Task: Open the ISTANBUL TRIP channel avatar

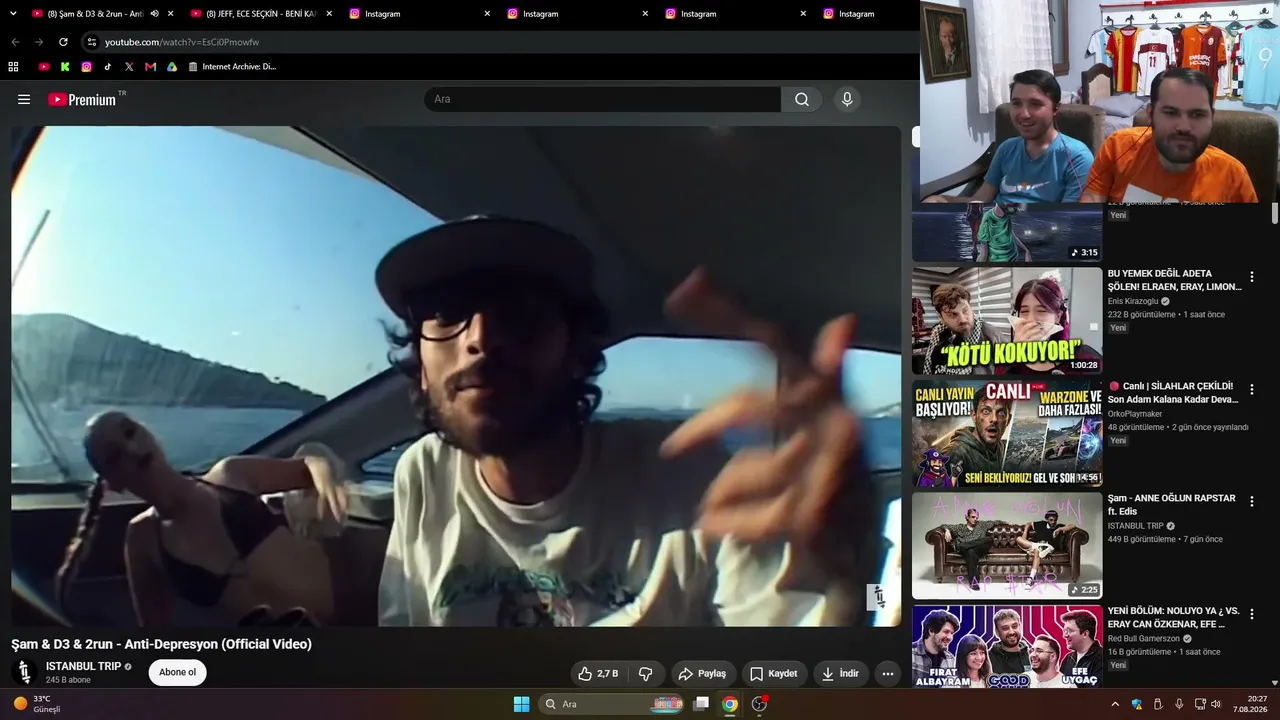Action: tap(26, 673)
